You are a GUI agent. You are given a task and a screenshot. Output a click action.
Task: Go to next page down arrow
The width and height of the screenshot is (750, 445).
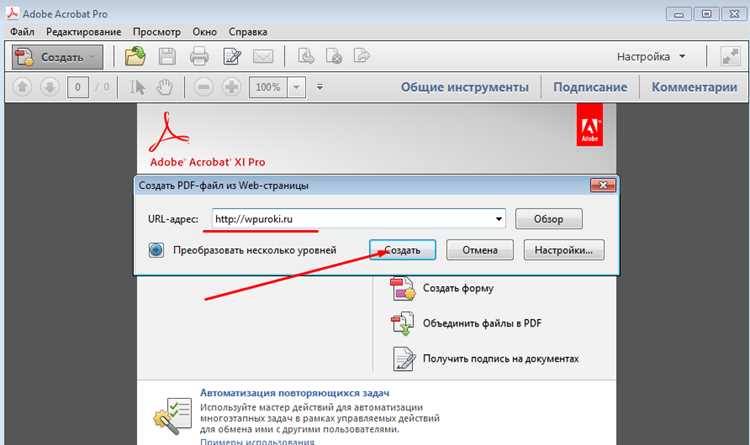[x=50, y=87]
